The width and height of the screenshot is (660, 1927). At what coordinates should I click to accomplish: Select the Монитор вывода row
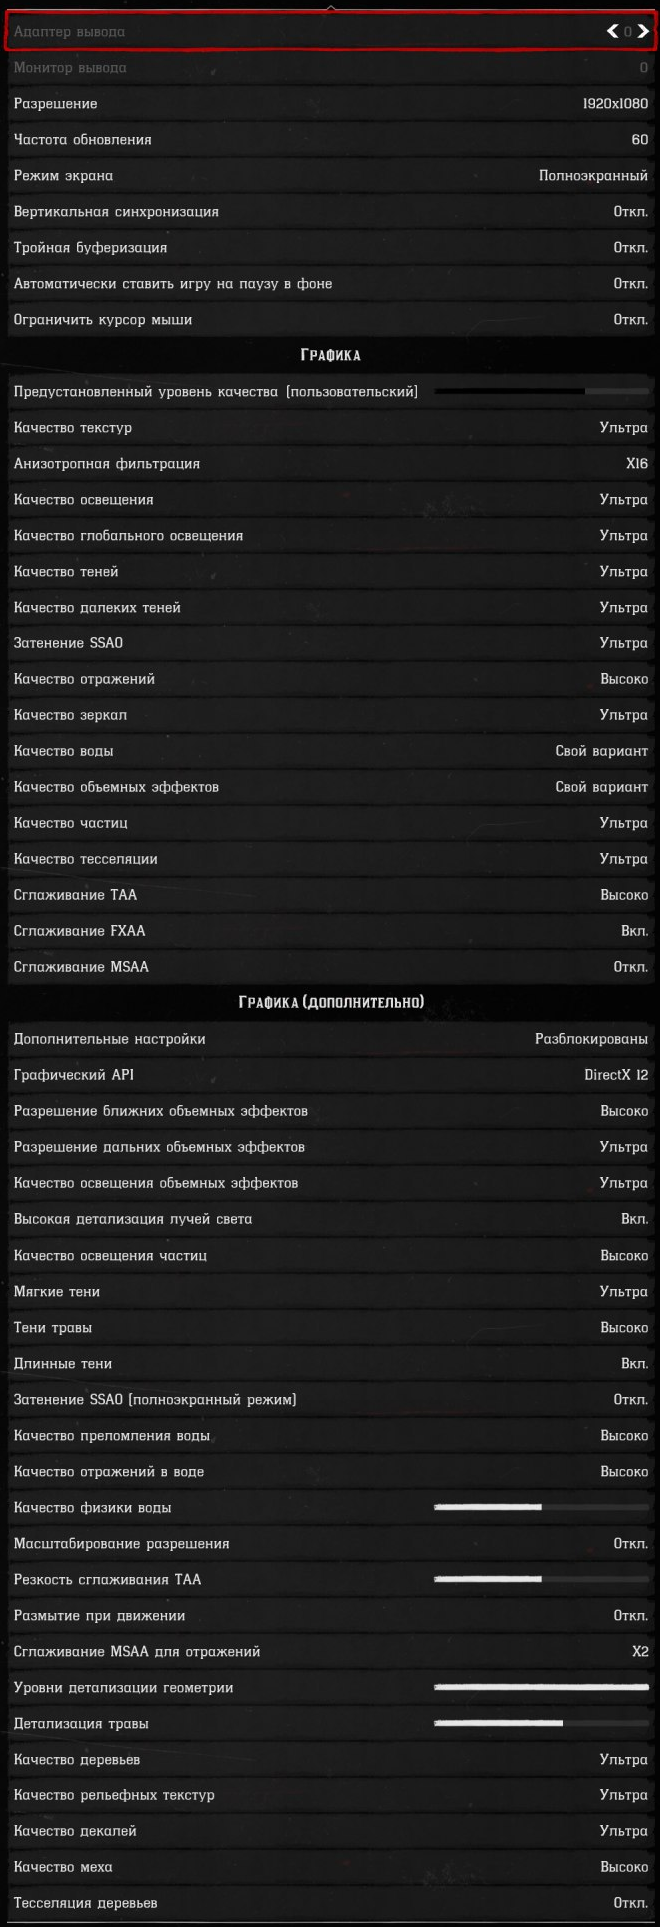click(x=330, y=68)
